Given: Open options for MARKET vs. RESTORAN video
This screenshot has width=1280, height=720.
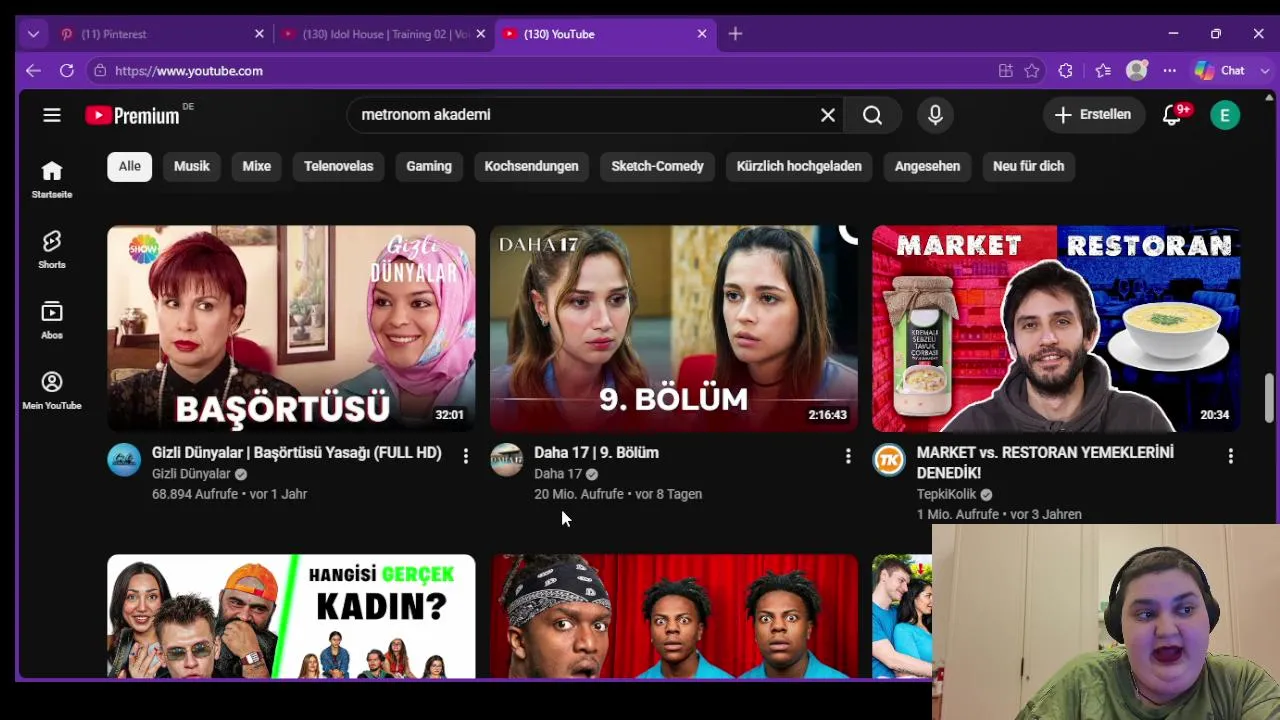Looking at the screenshot, I should click(1230, 456).
